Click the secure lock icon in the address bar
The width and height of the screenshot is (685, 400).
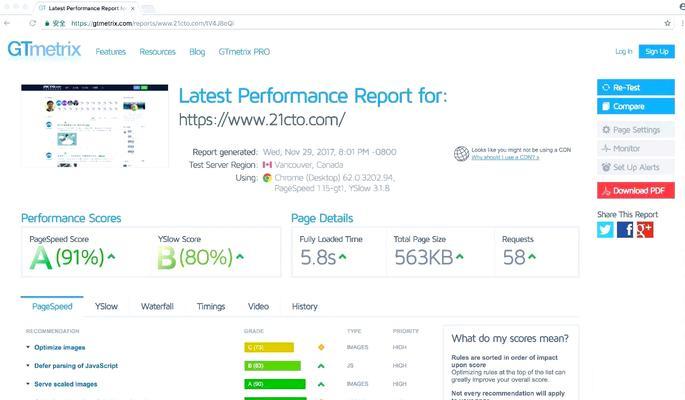tap(47, 23)
